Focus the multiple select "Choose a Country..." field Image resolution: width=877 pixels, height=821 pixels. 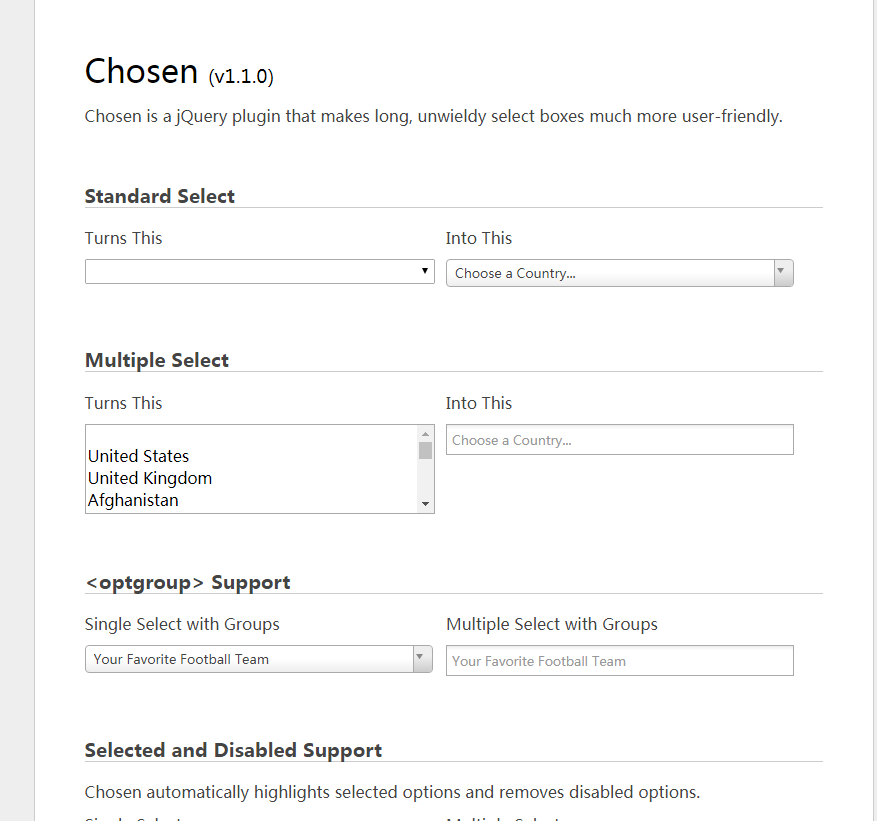click(619, 440)
